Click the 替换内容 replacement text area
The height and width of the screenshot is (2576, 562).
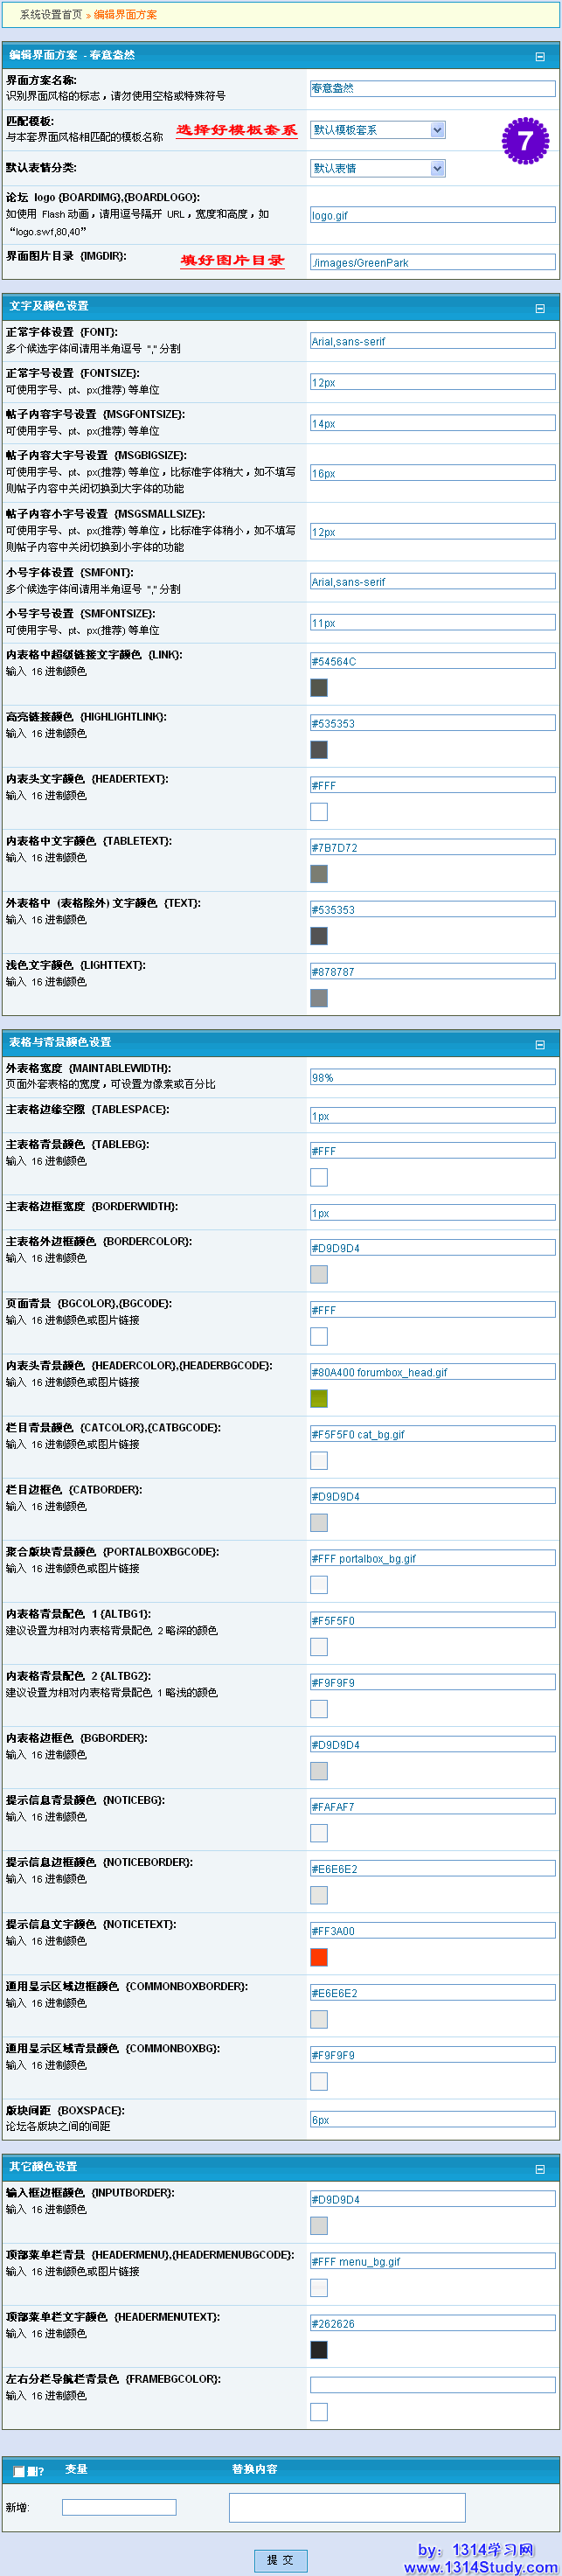(x=347, y=2506)
